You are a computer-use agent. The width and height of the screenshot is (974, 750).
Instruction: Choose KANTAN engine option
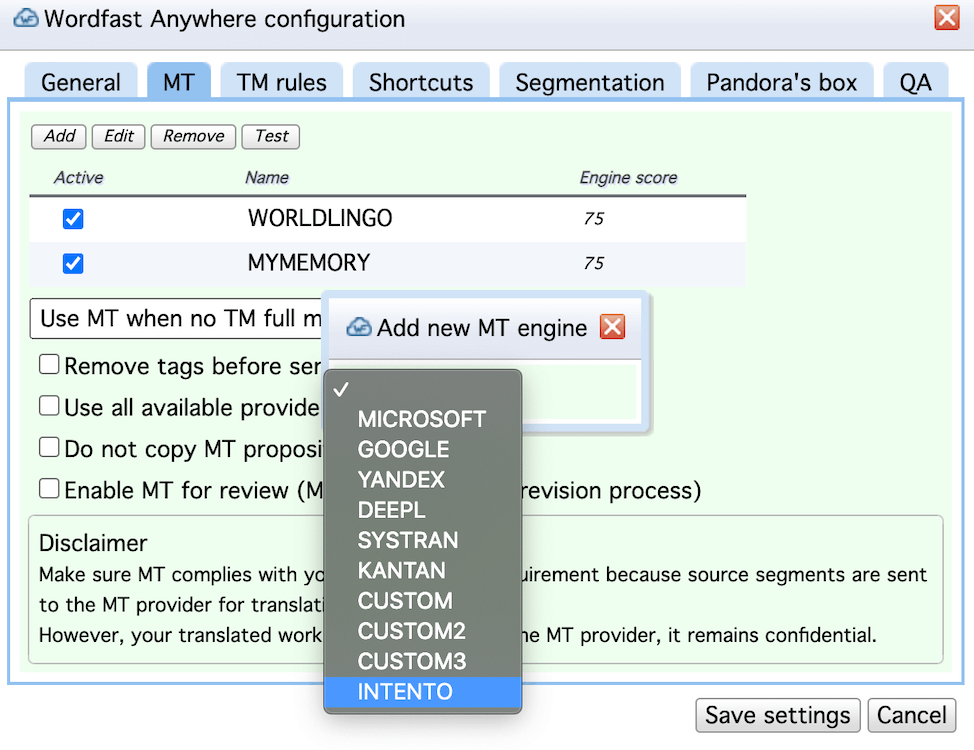tap(422, 570)
